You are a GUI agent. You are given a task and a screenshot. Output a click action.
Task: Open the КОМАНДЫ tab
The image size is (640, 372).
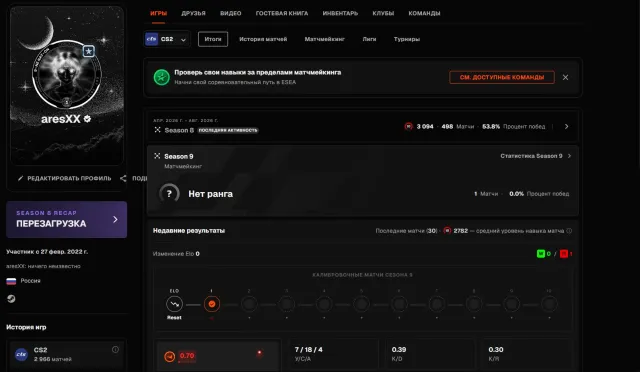coord(424,13)
